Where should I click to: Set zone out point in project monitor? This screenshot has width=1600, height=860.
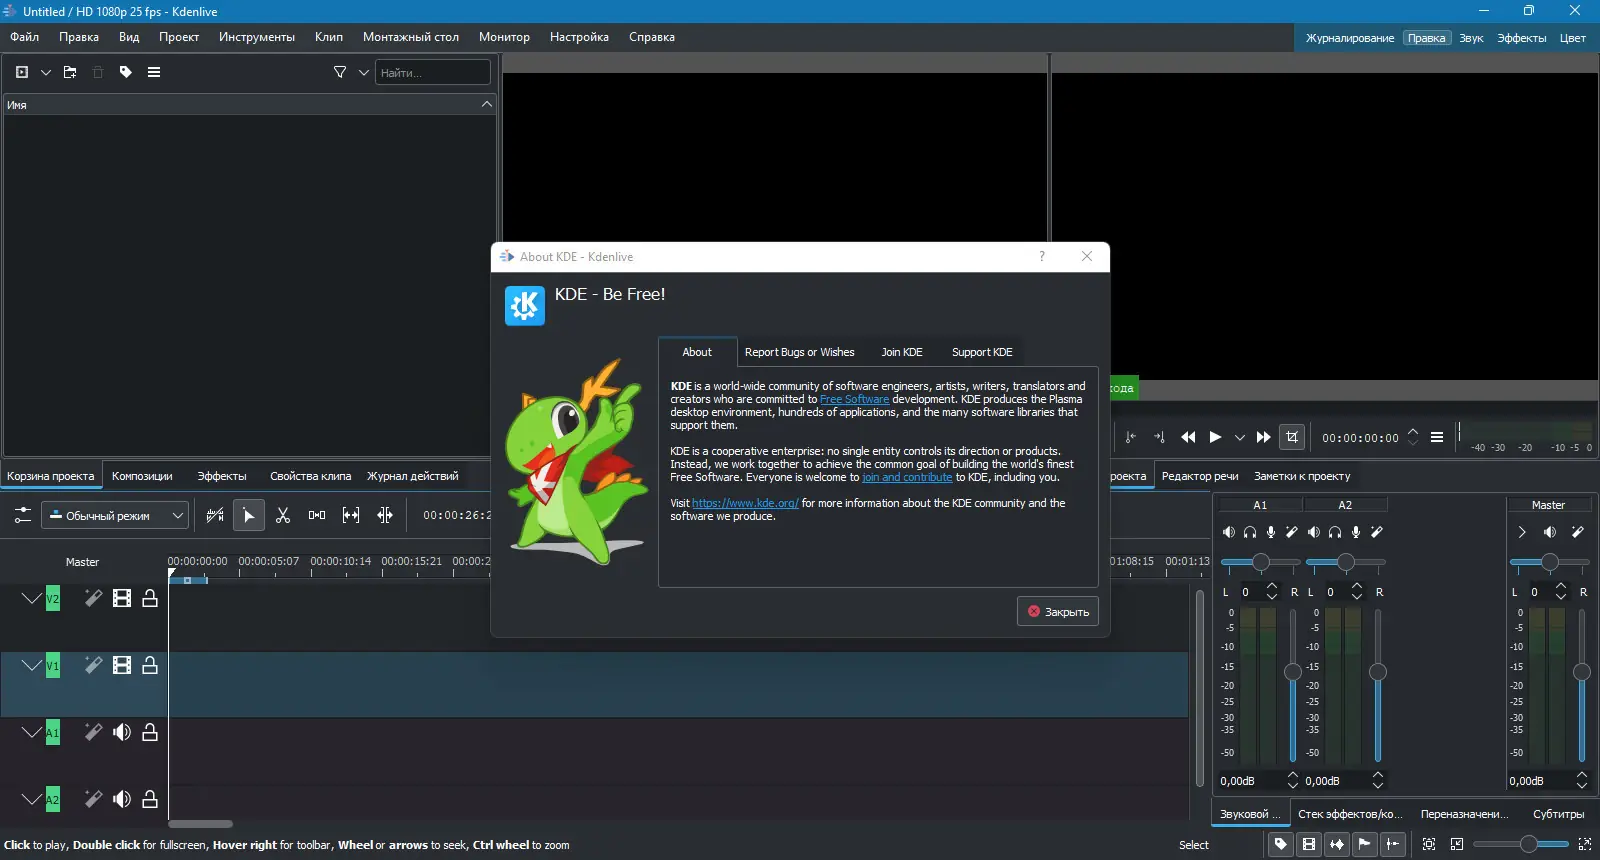tap(1159, 437)
